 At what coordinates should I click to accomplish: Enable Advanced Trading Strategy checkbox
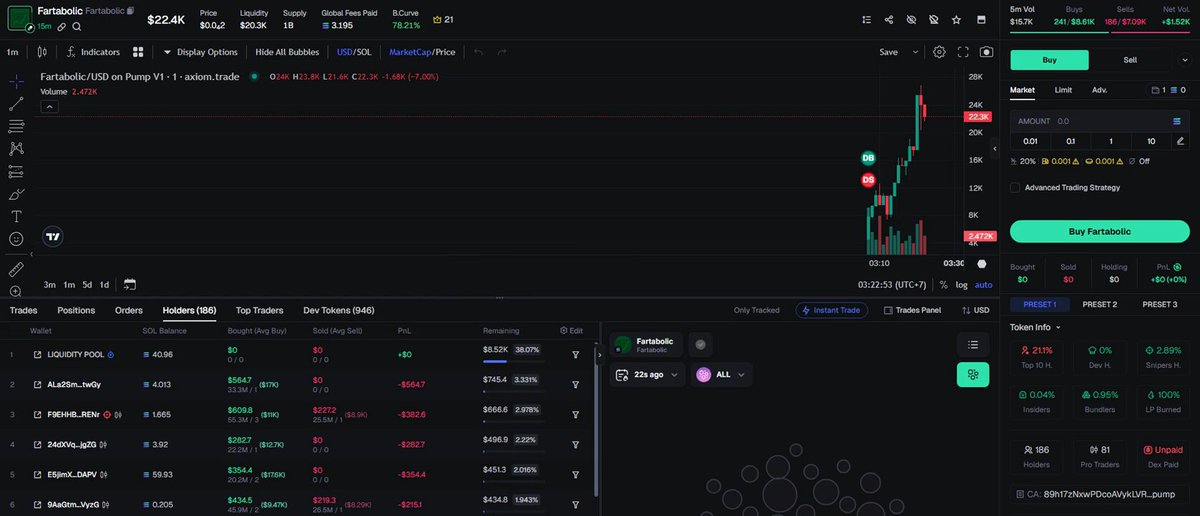coord(1015,187)
